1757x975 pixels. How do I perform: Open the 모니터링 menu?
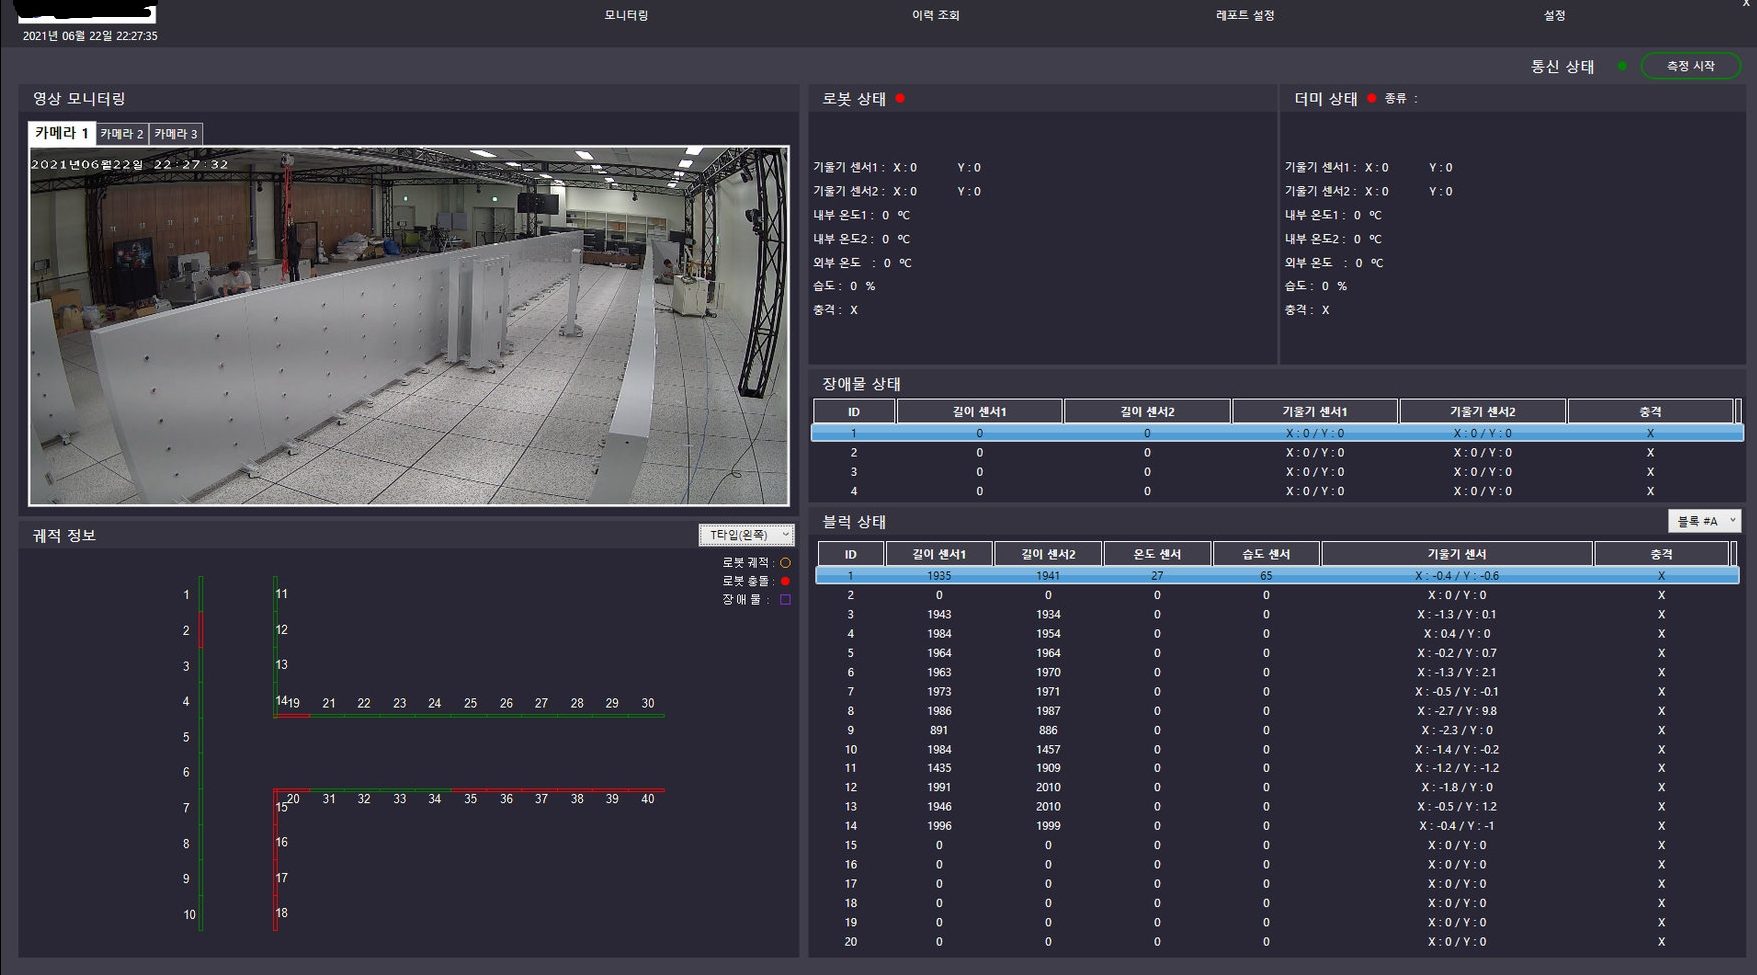click(x=626, y=15)
